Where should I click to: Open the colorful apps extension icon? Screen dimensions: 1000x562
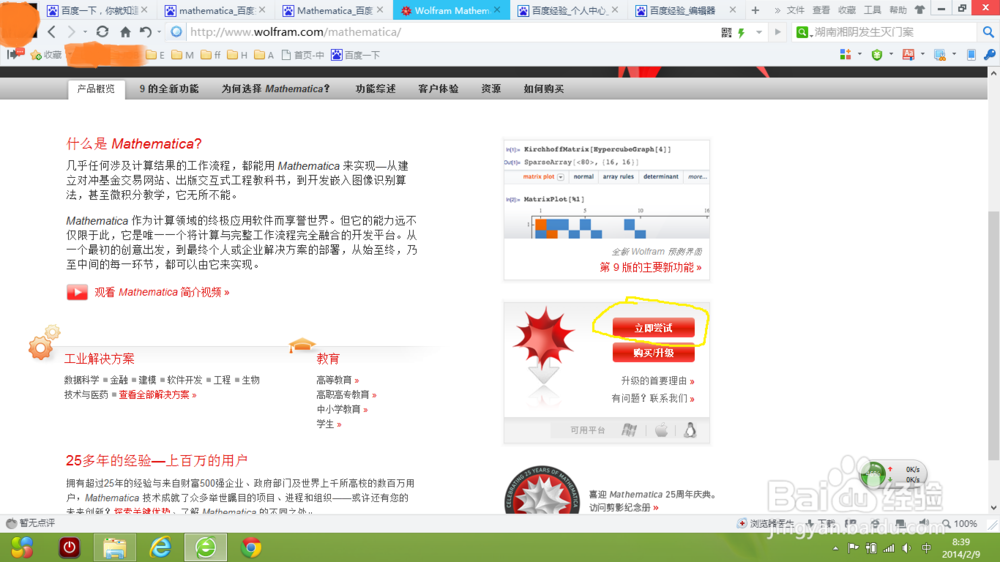click(x=845, y=55)
